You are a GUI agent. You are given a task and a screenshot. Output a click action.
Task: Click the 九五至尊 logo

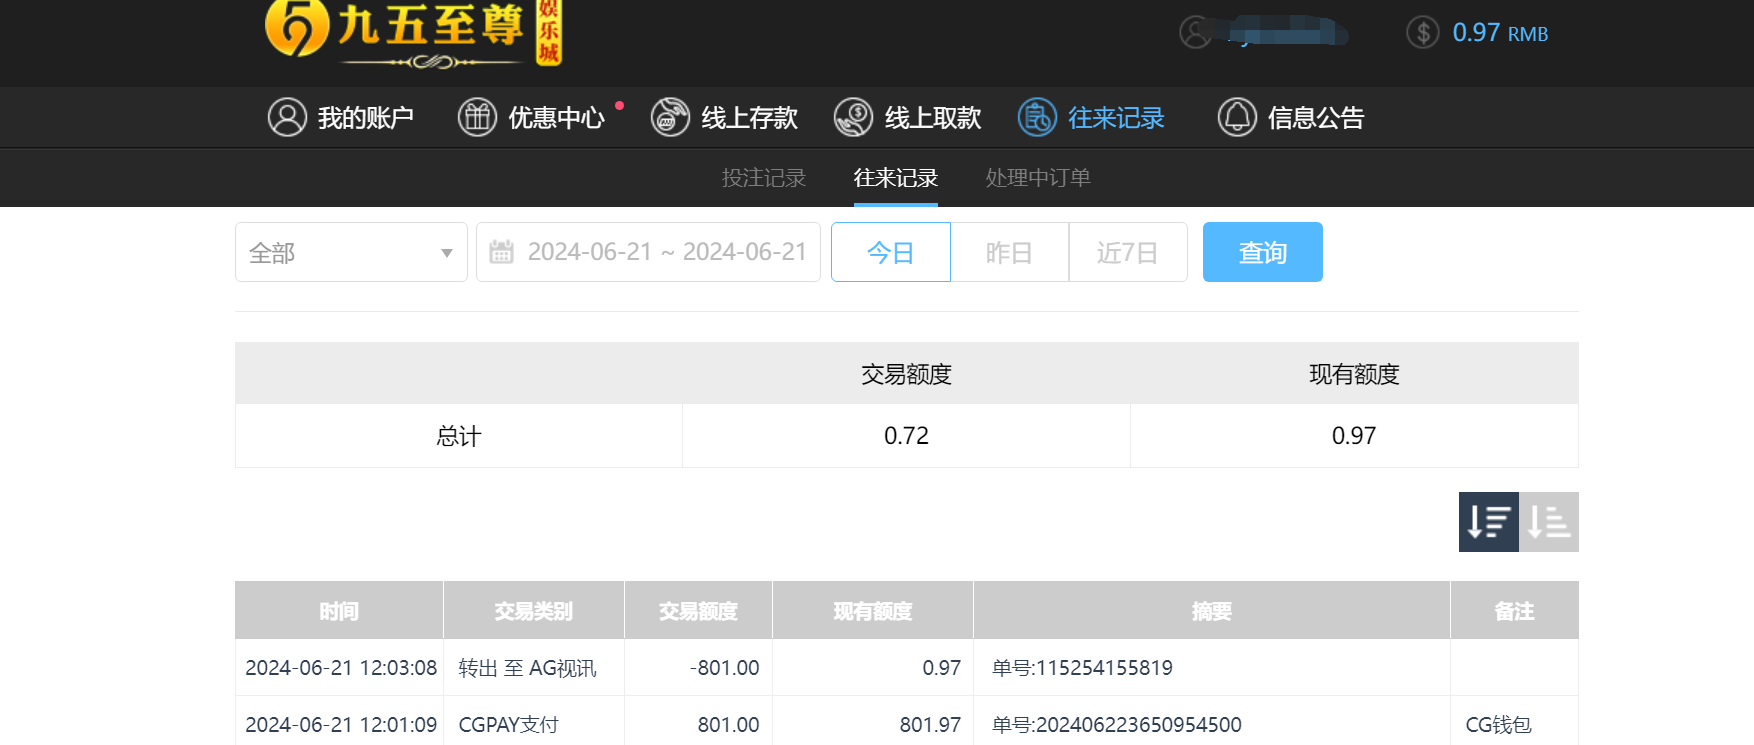point(413,33)
